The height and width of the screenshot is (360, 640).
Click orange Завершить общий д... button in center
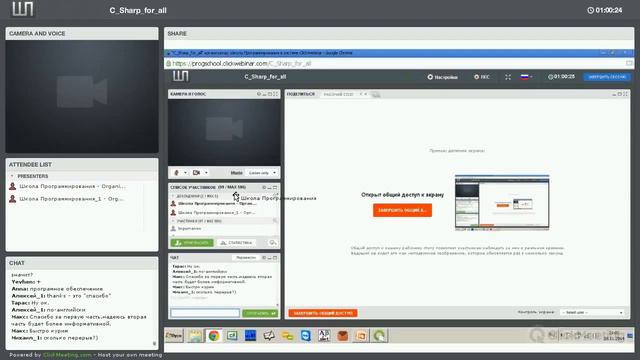pos(402,210)
